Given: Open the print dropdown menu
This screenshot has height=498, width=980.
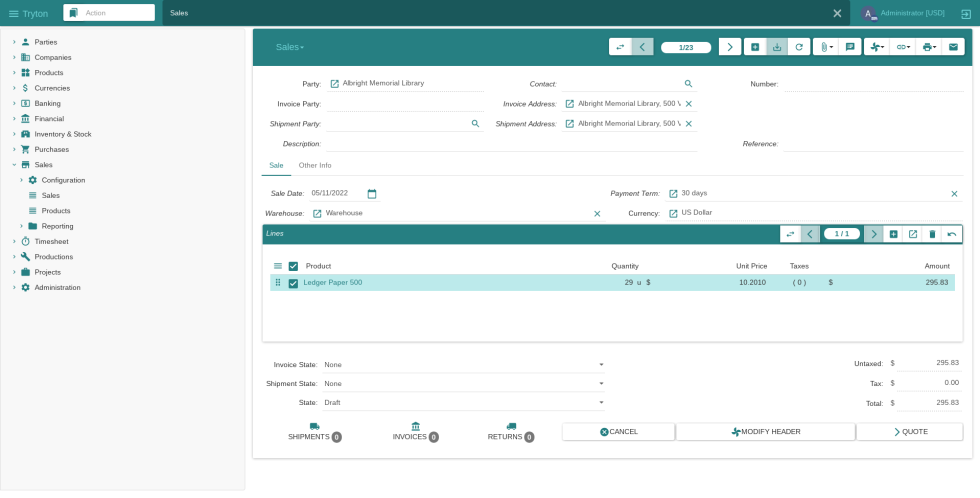Looking at the screenshot, I should [x=929, y=47].
